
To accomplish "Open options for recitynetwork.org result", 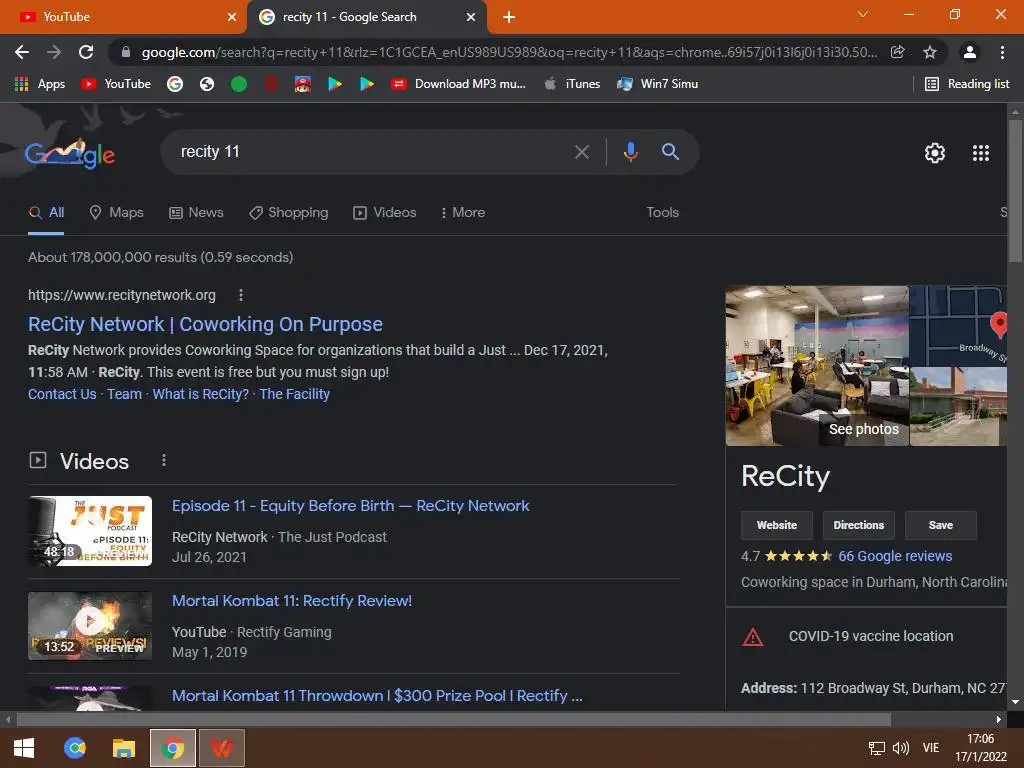I will click(241, 295).
